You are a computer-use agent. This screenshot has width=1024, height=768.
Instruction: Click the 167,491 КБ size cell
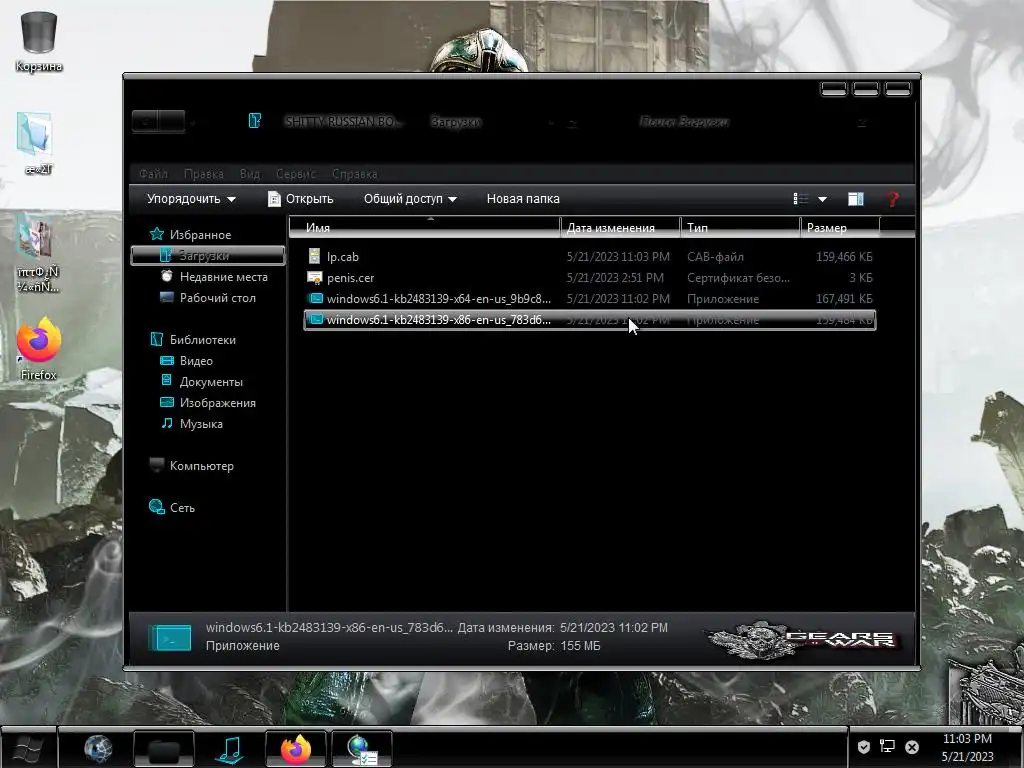[x=844, y=298]
